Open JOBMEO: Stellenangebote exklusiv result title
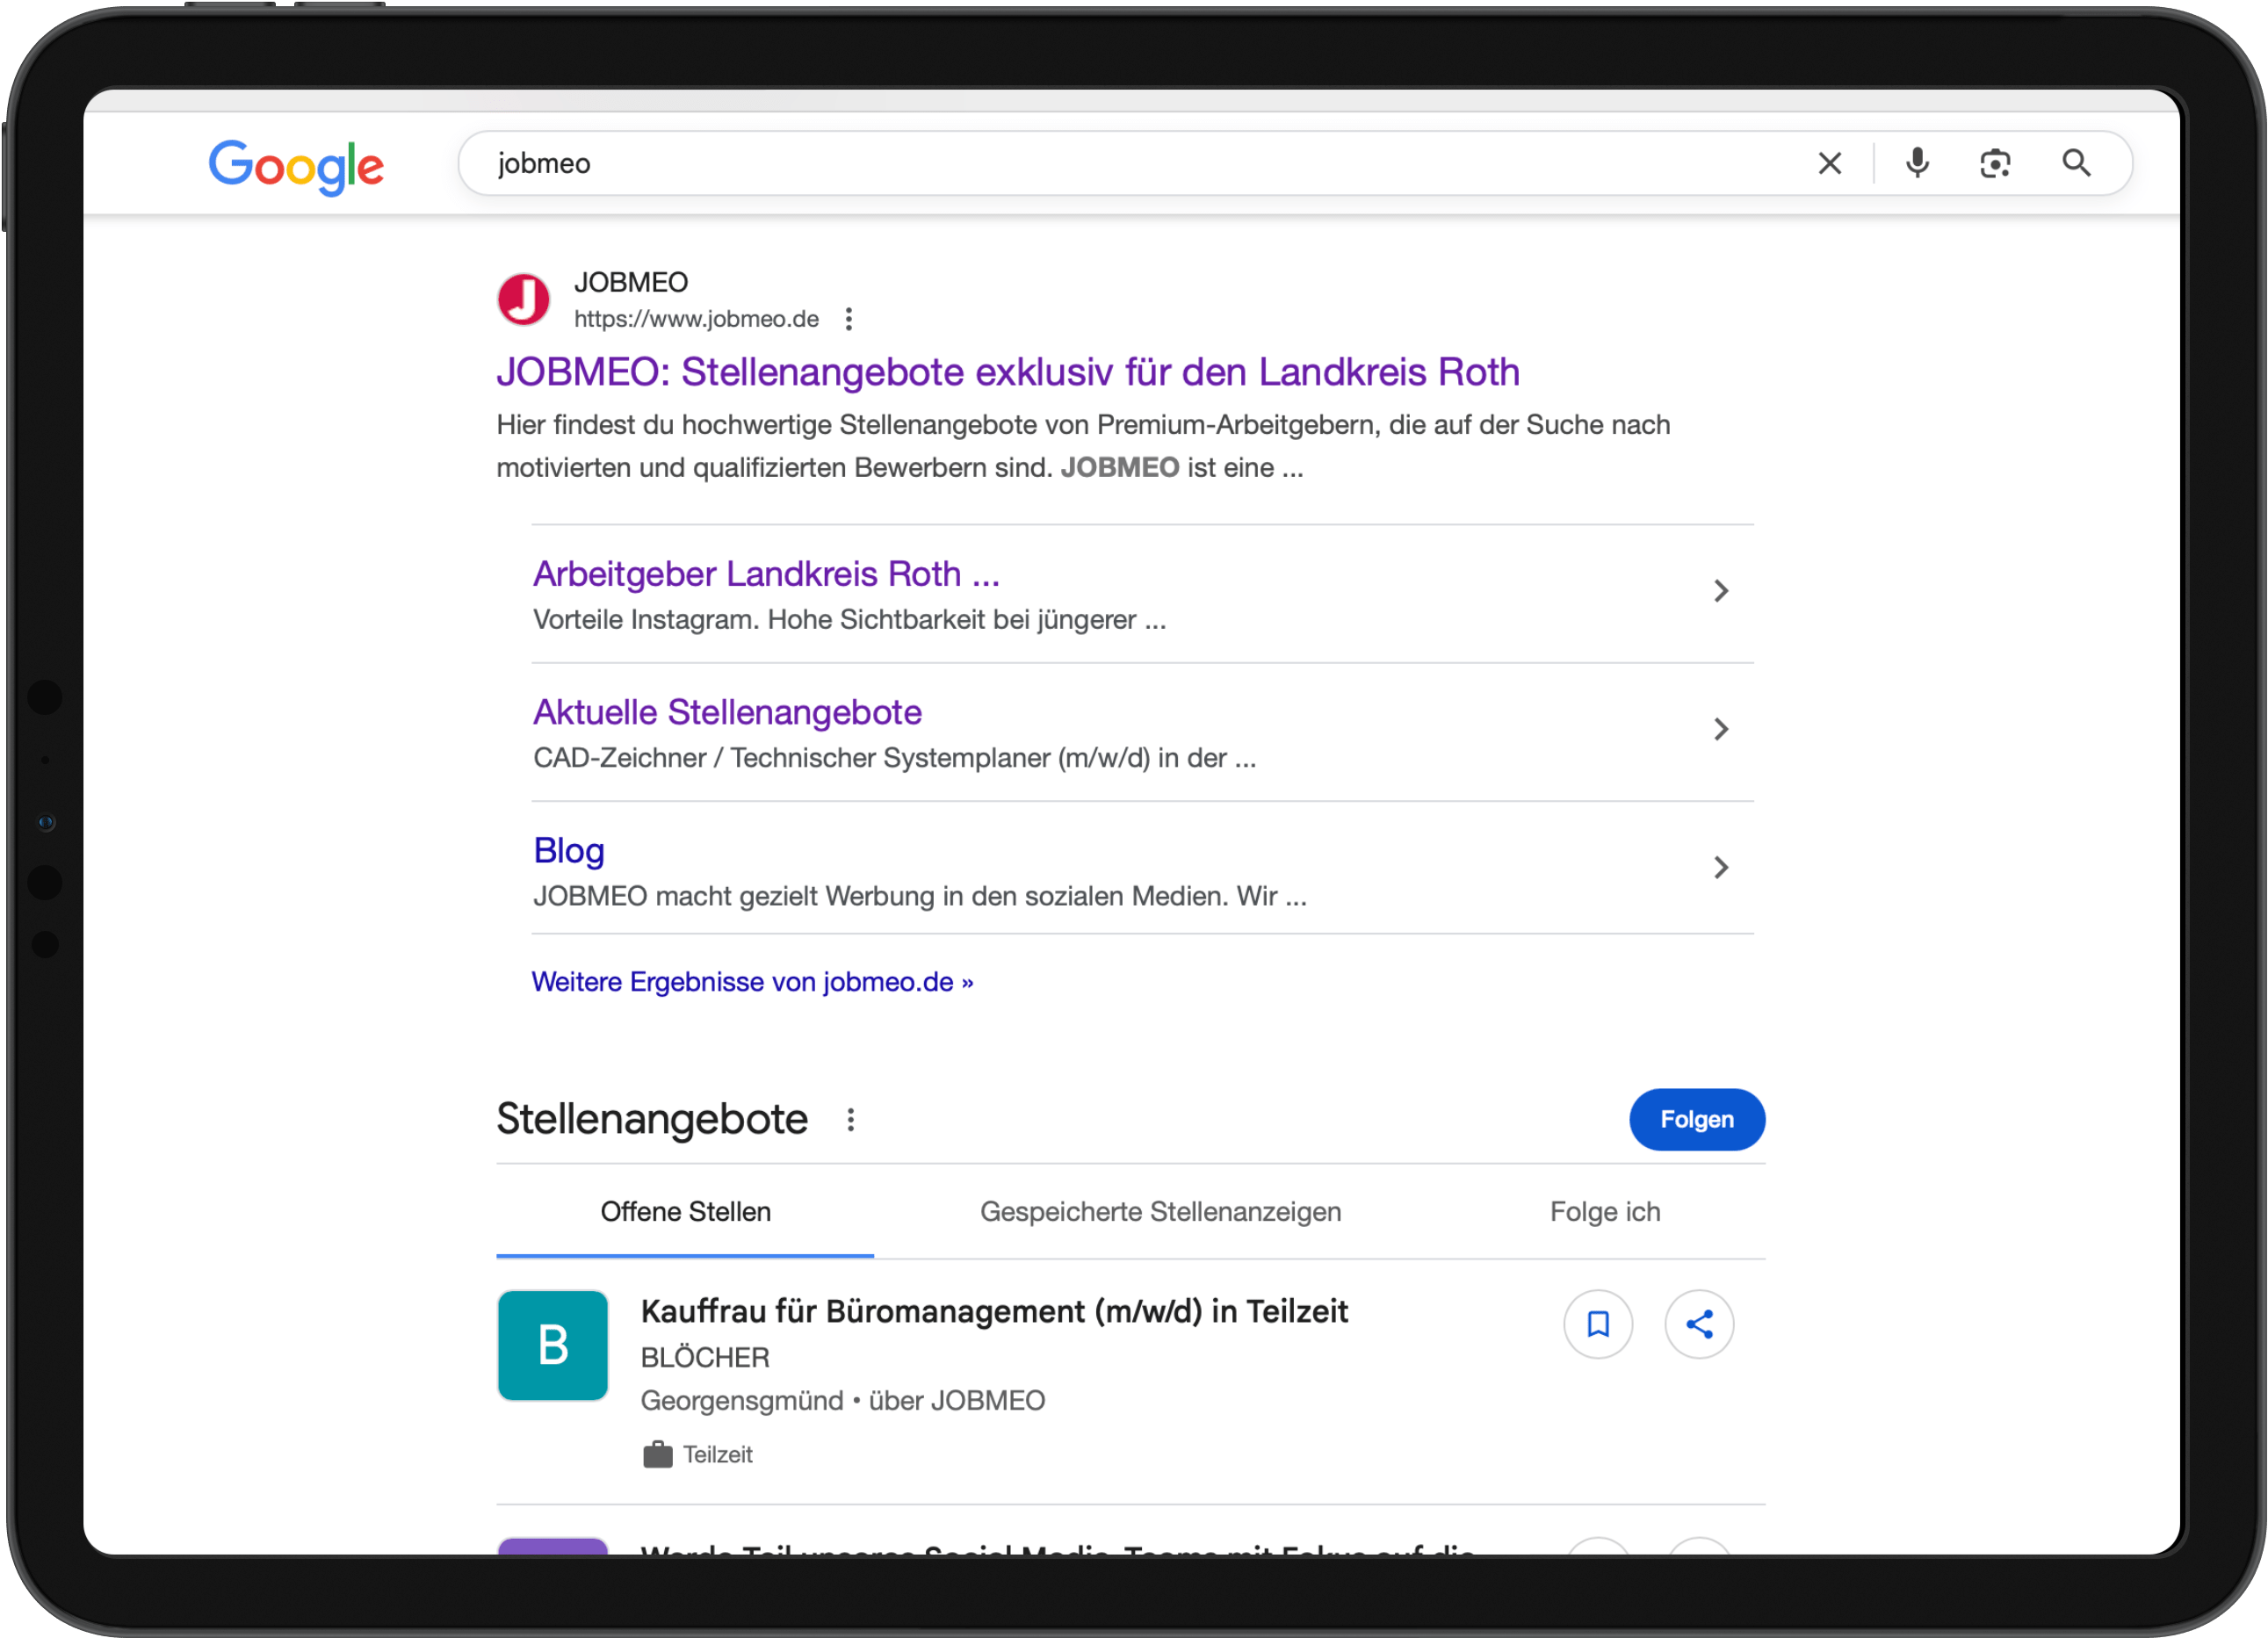The image size is (2268, 1638). (x=1008, y=372)
